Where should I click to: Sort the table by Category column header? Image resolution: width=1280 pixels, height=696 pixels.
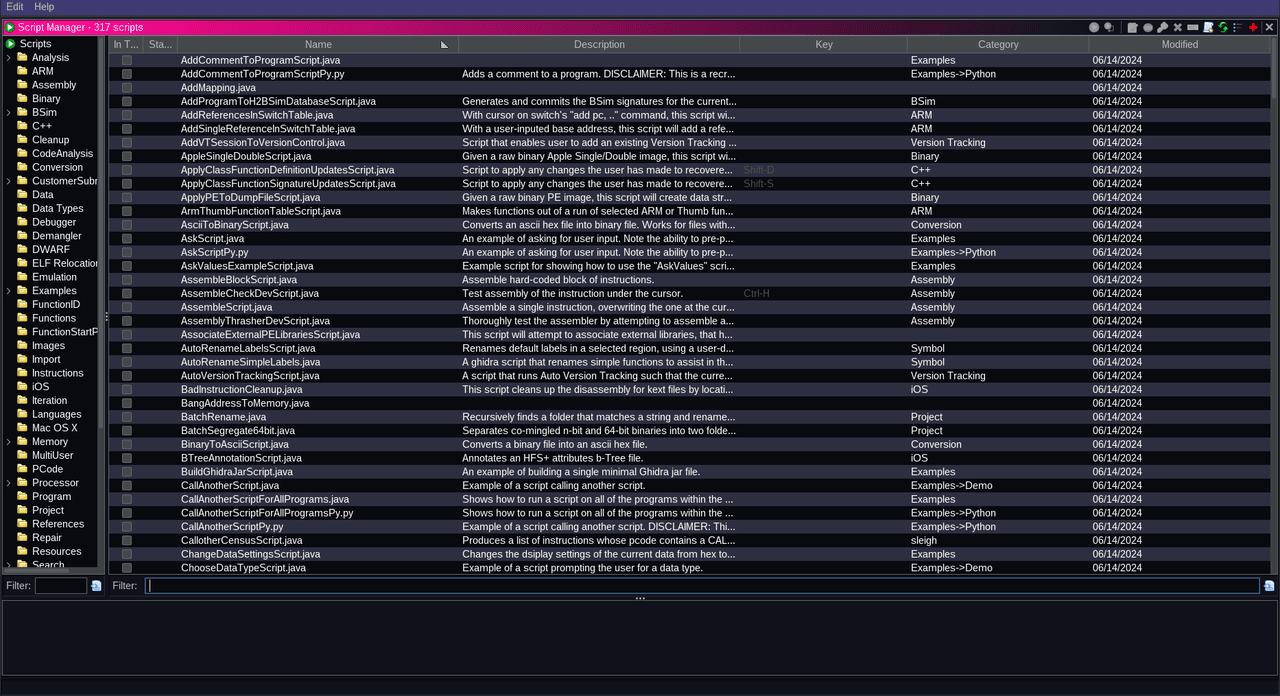[997, 45]
